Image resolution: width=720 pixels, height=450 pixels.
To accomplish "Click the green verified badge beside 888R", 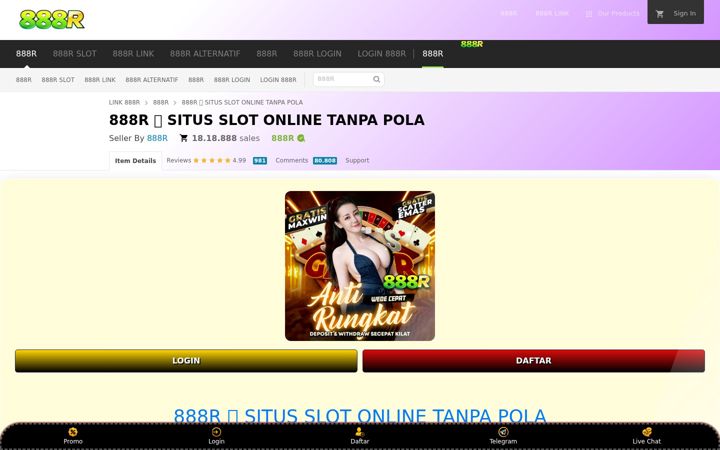I will [301, 138].
